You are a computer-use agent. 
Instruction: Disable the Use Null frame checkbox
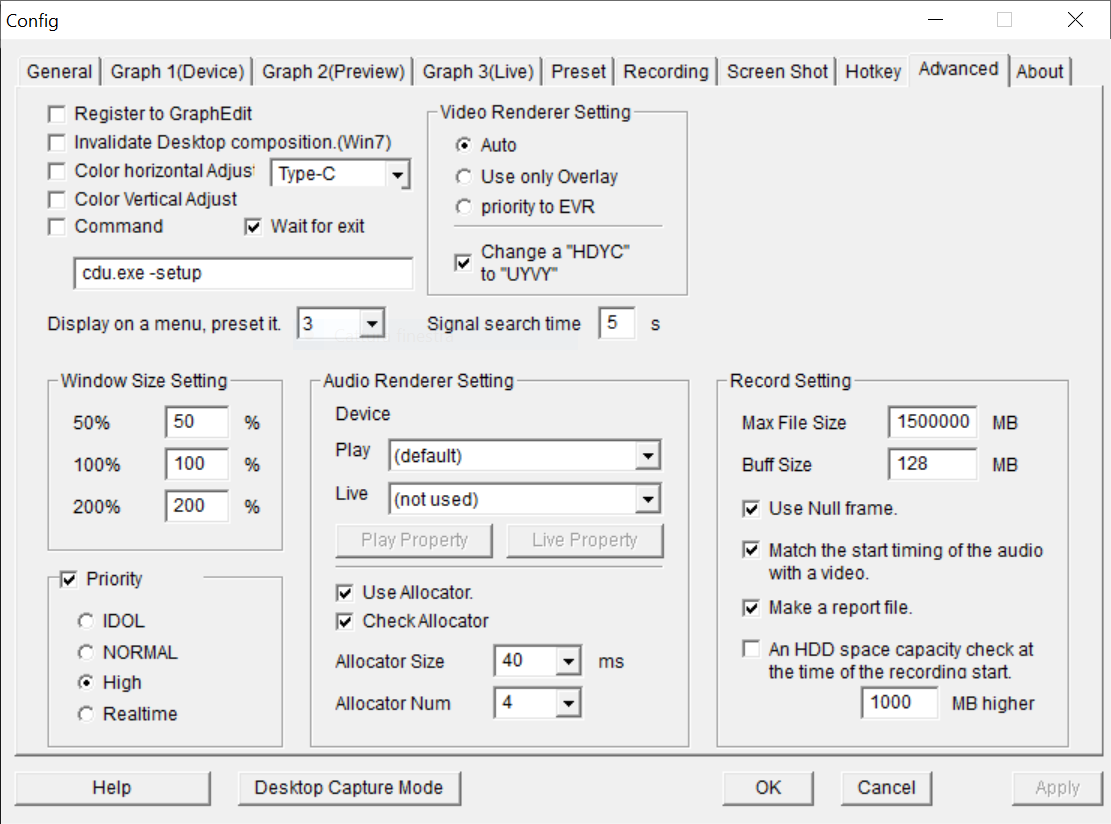click(751, 509)
